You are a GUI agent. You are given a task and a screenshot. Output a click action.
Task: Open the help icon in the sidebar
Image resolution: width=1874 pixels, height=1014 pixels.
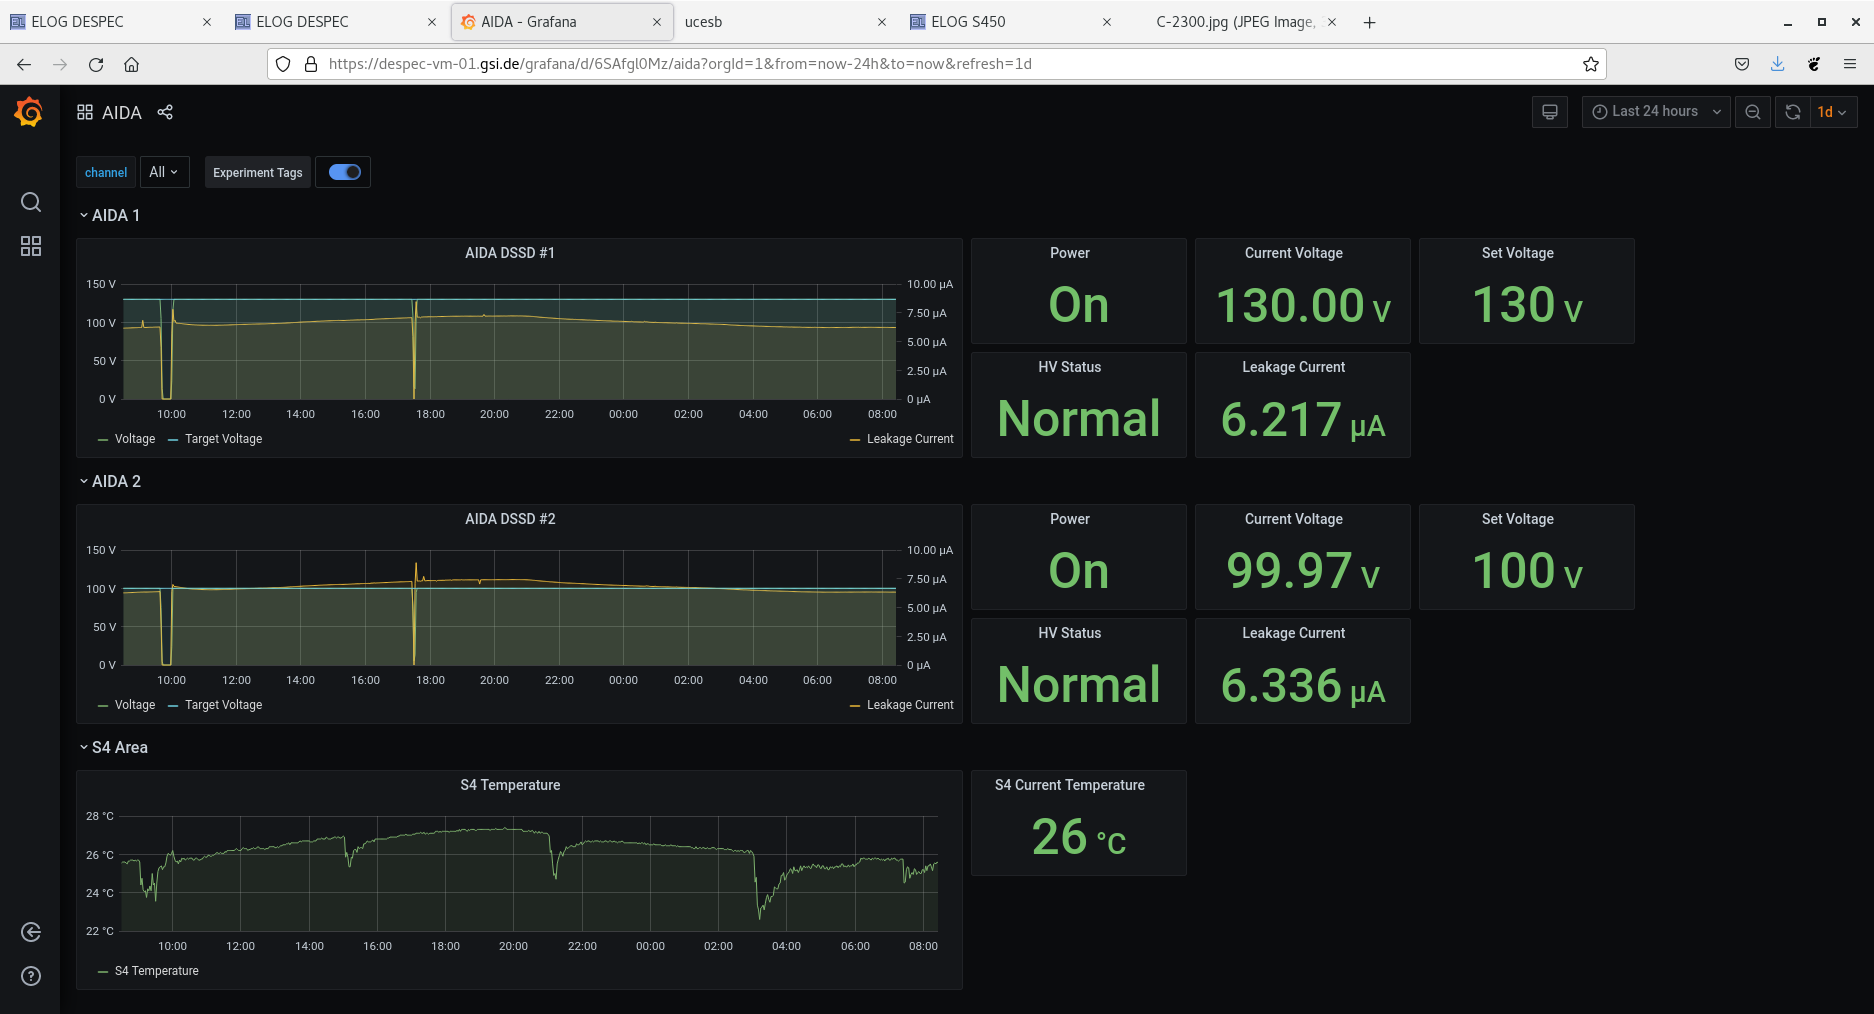coord(31,976)
